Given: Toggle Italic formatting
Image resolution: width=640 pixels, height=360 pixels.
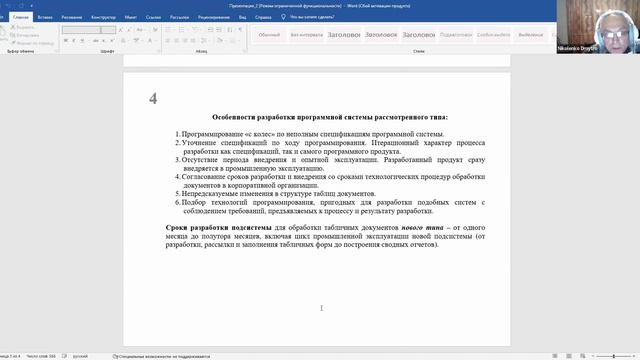Looking at the screenshot, I should (x=73, y=40).
